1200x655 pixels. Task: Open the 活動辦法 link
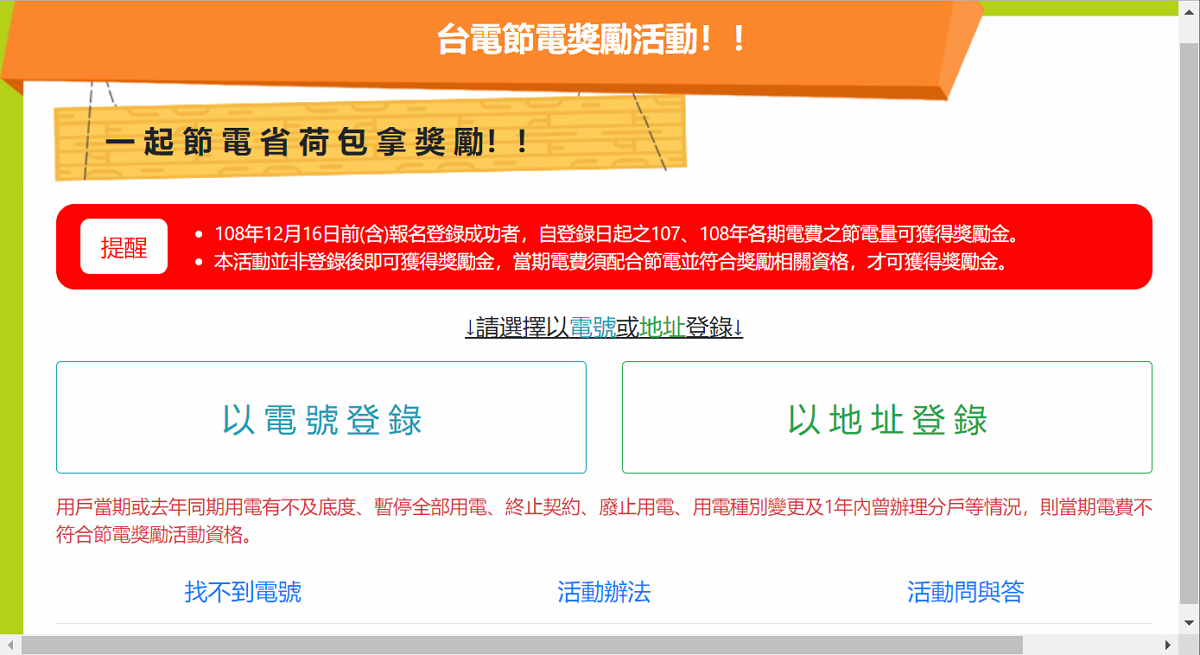(x=604, y=592)
